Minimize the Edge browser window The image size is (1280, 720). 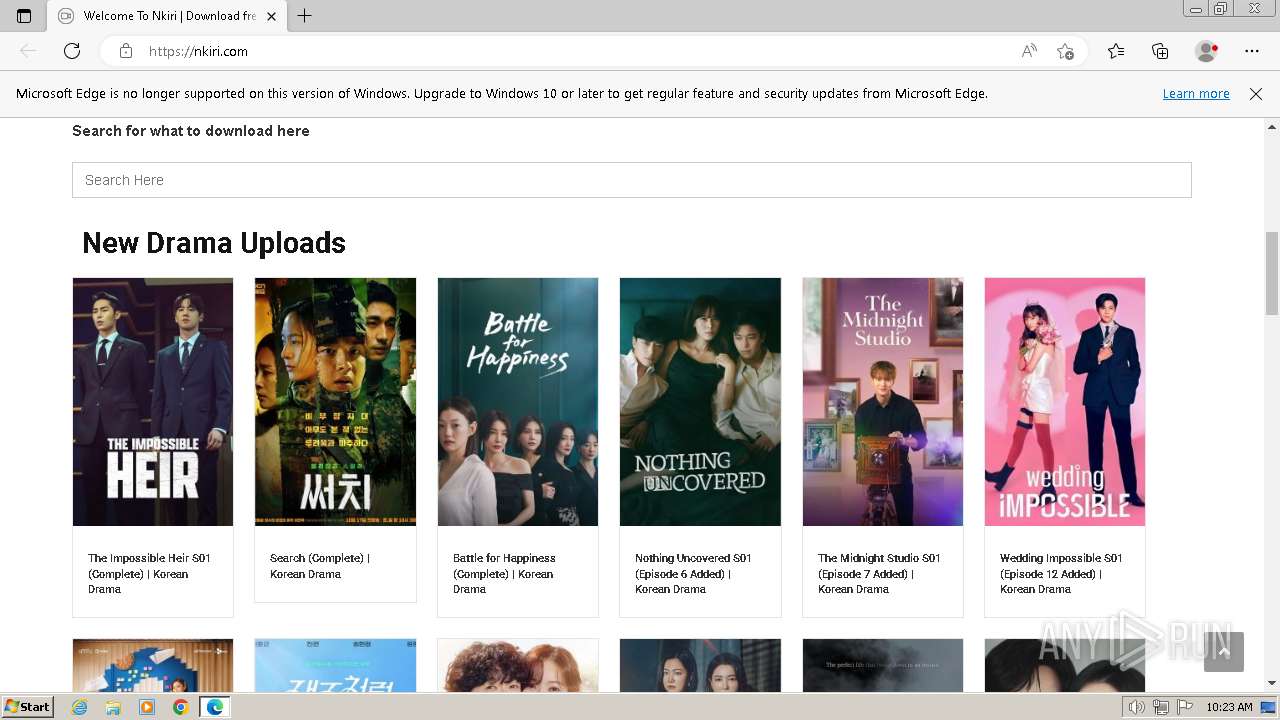(x=1195, y=9)
